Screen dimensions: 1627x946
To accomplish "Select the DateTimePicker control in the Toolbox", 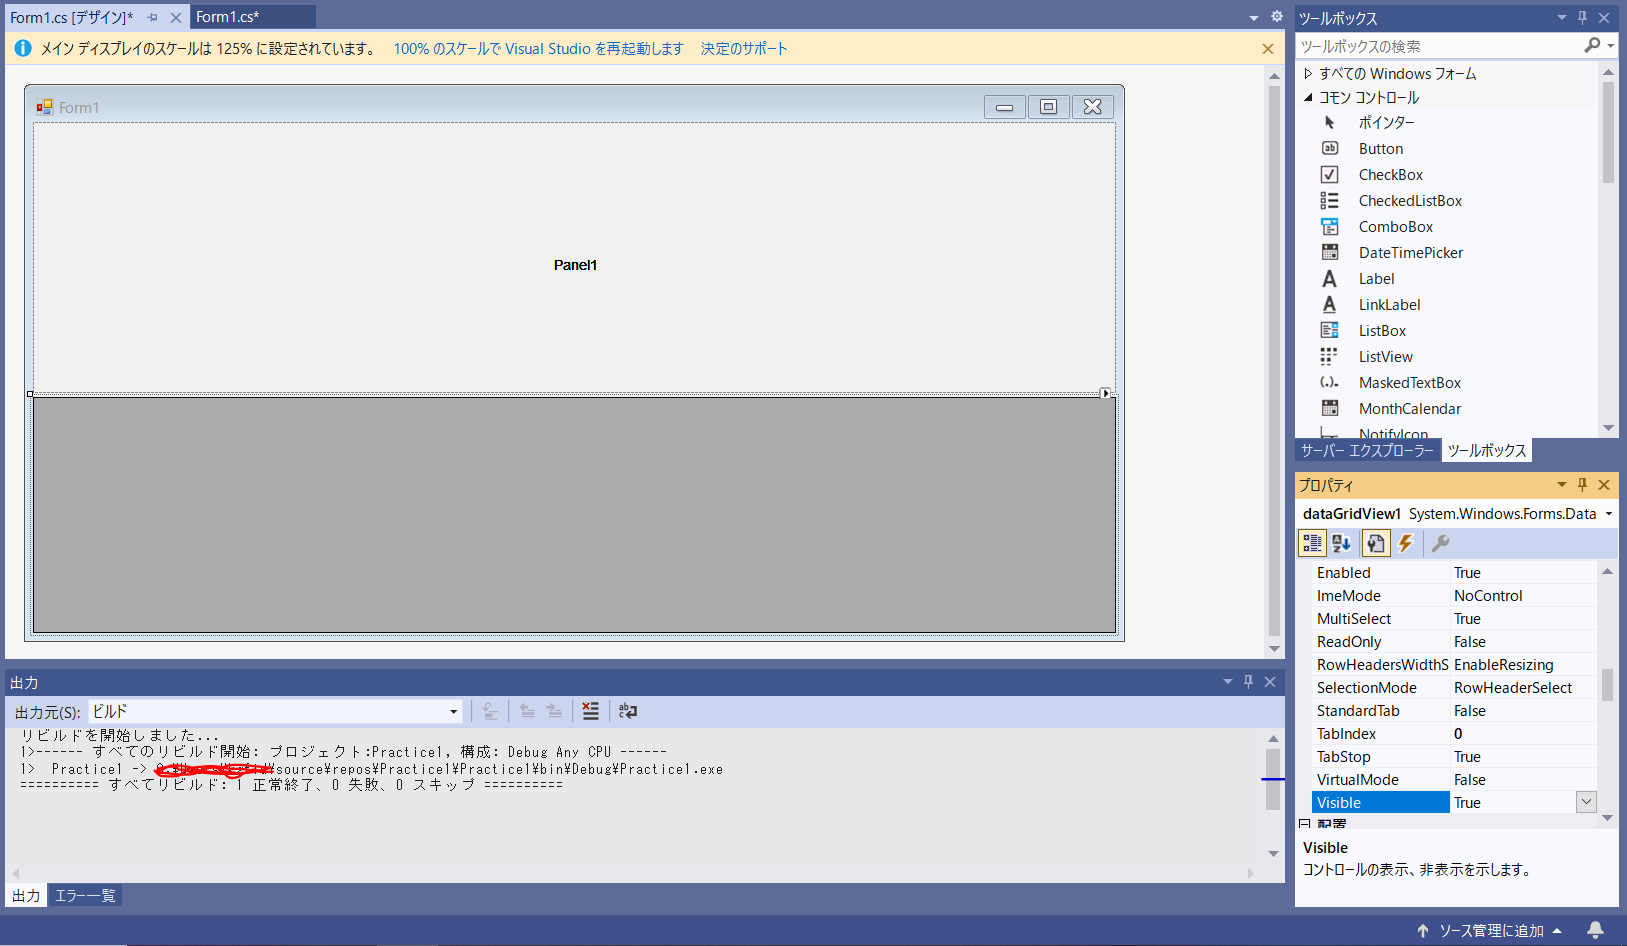I will (x=1409, y=252).
